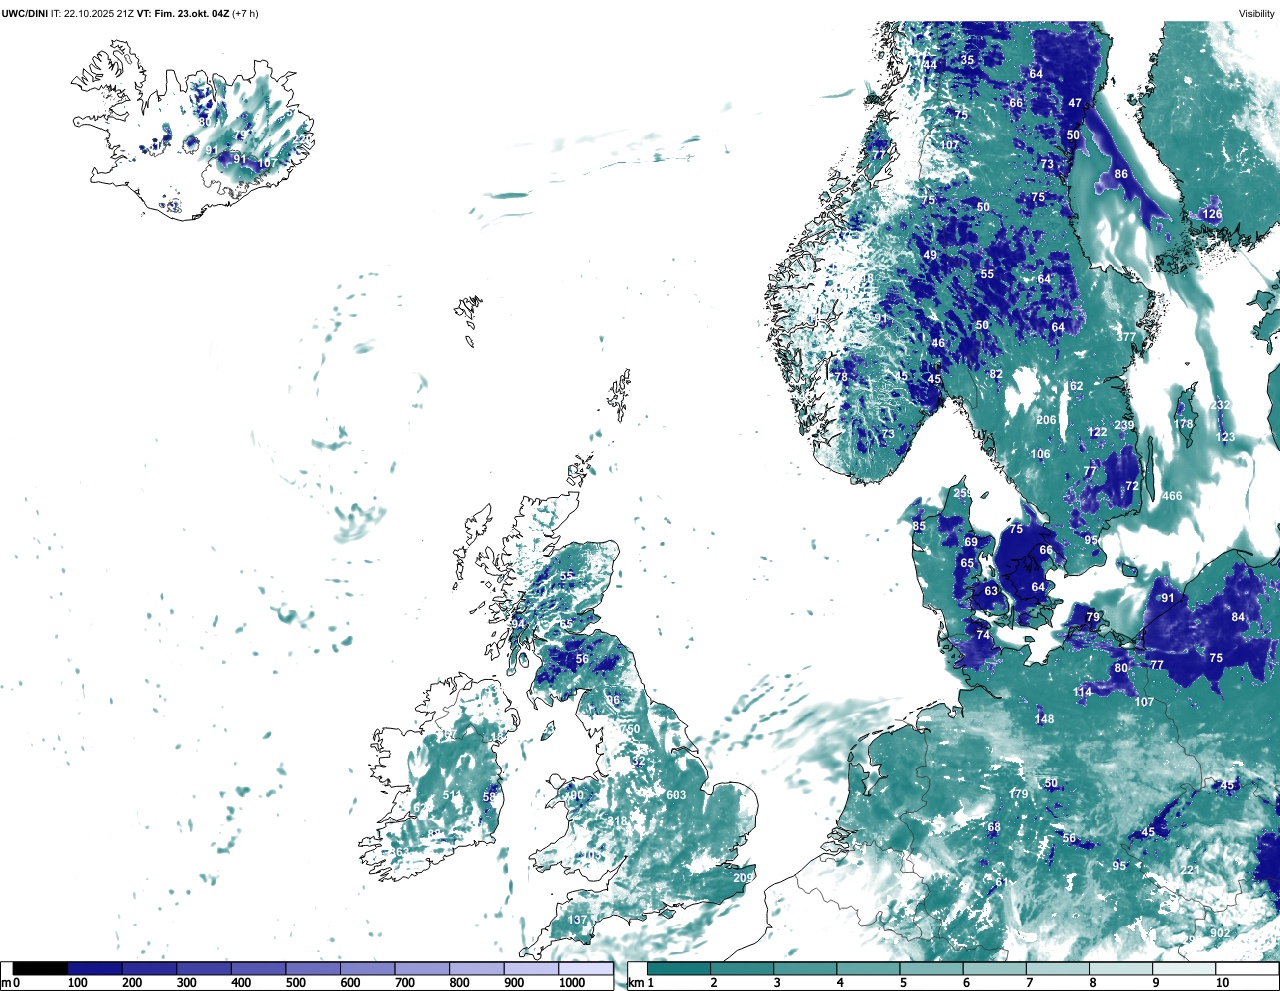Click the 'Visibility' title label
This screenshot has width=1280, height=991.
[1257, 14]
